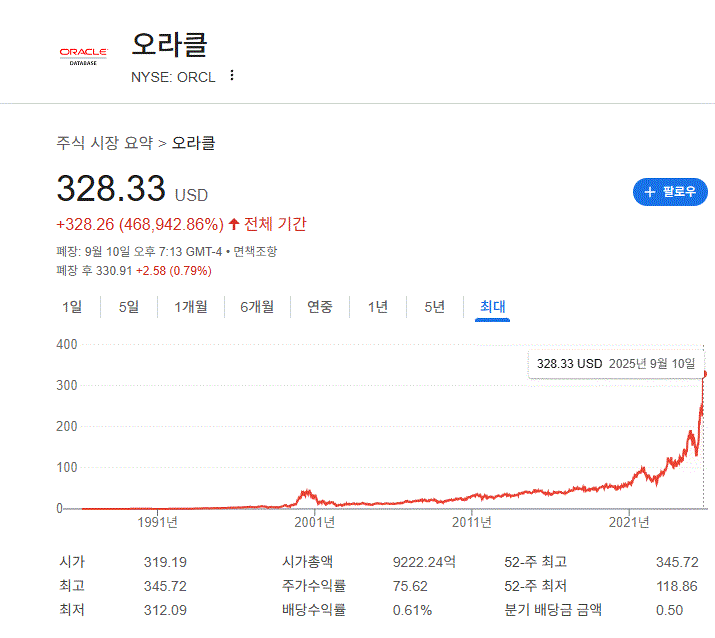715x638 pixels.
Task: Select the 5년 time range tab
Action: [434, 307]
